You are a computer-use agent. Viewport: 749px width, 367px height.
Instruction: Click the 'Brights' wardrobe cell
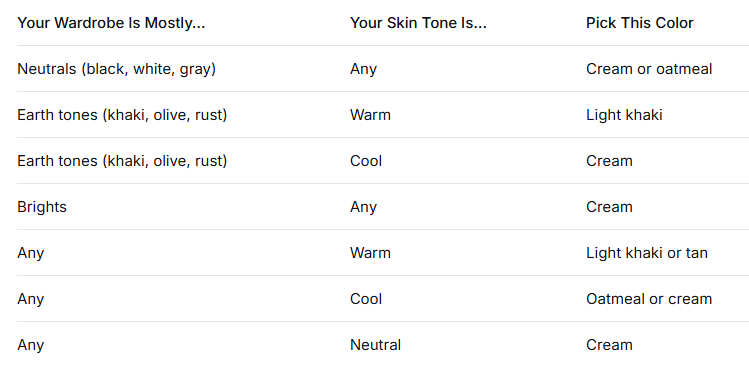point(42,207)
